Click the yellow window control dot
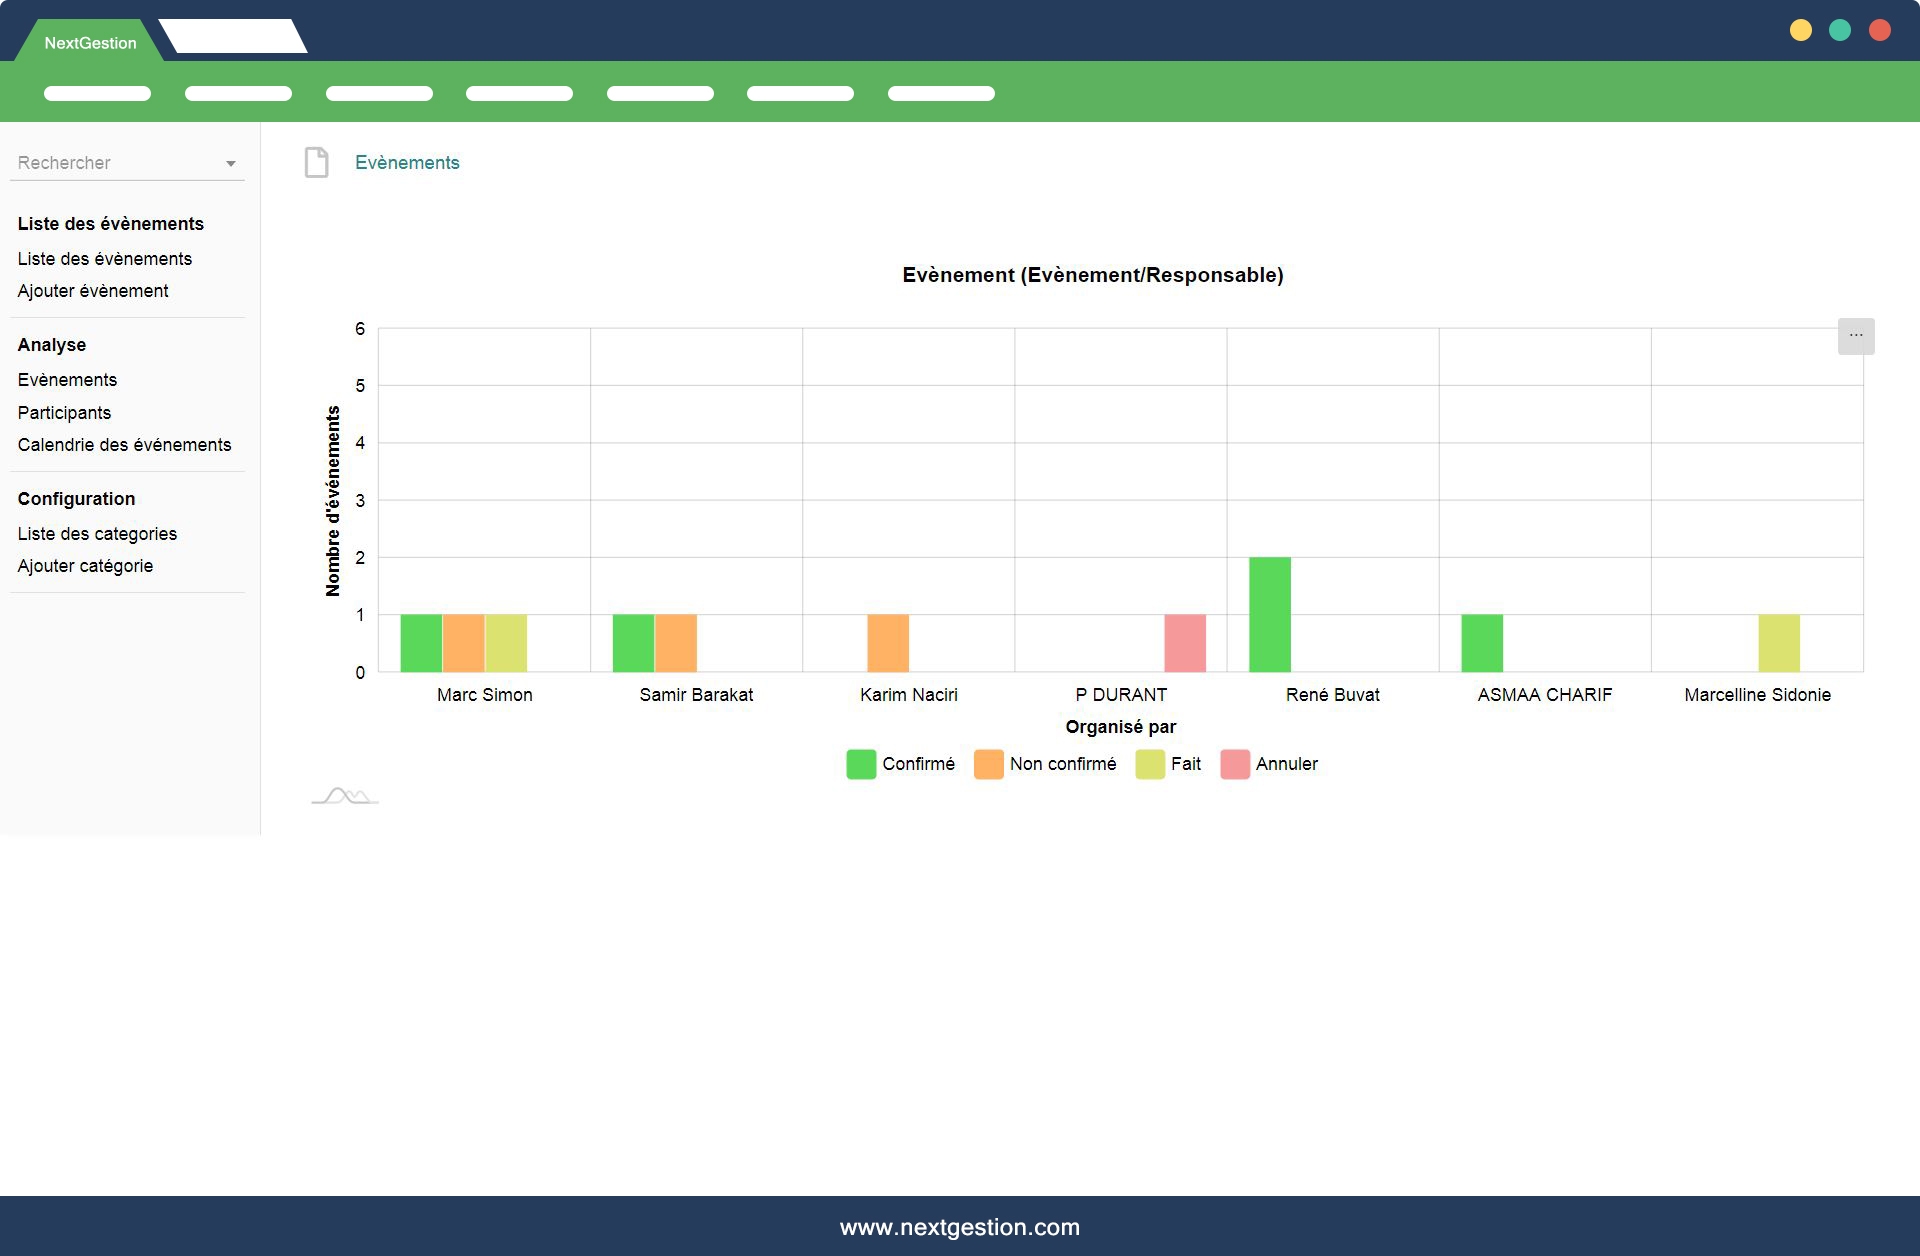1920x1256 pixels. (1800, 30)
